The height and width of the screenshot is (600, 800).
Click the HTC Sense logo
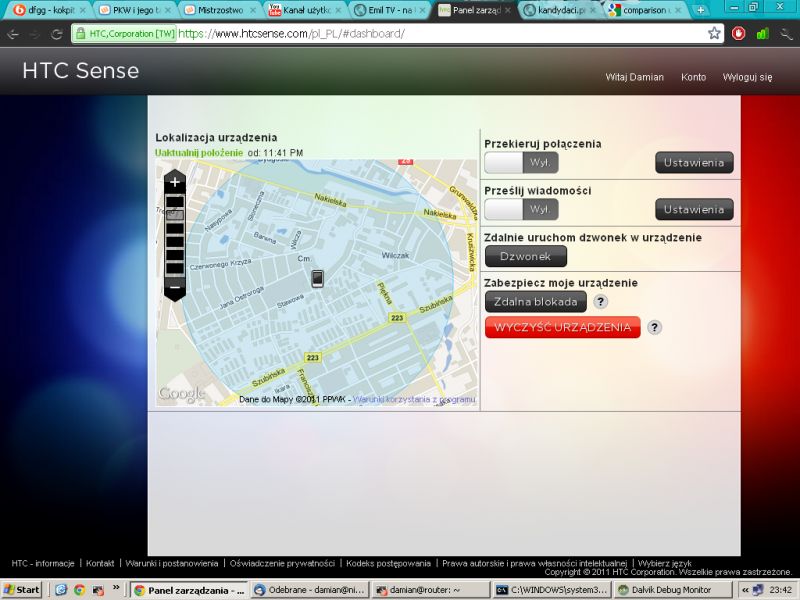coord(81,70)
